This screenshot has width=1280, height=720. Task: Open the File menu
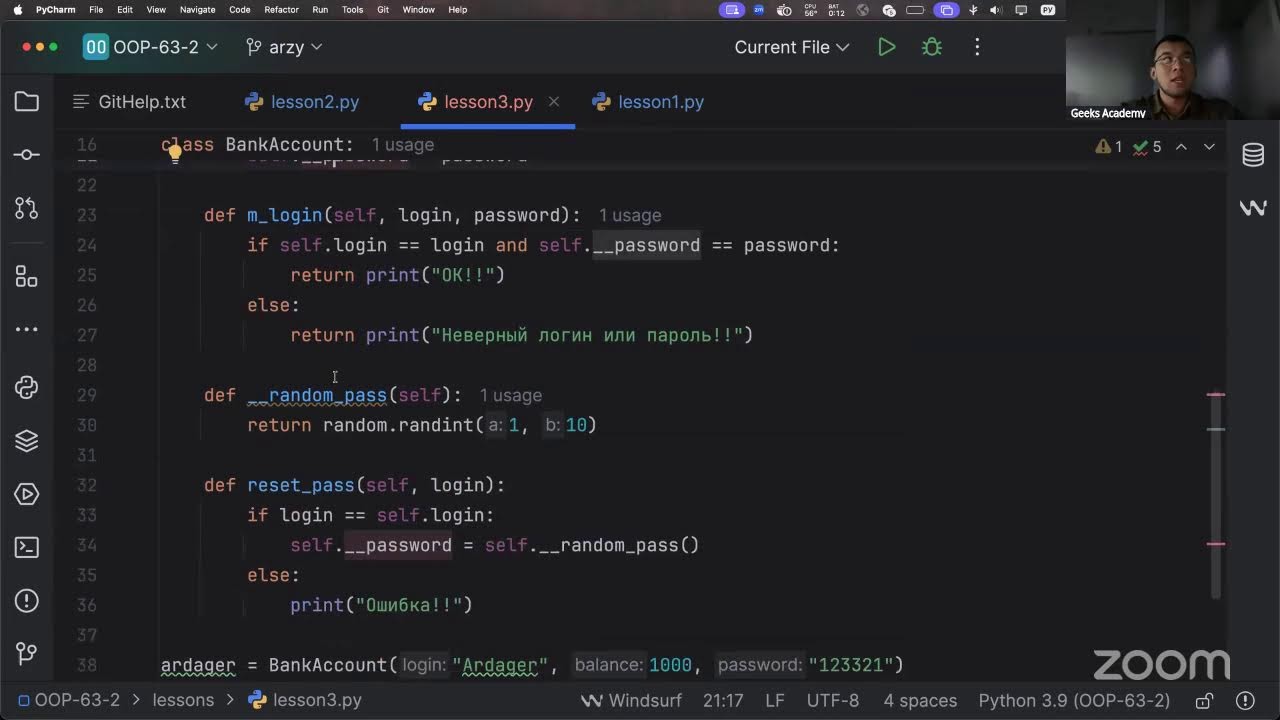pos(96,10)
